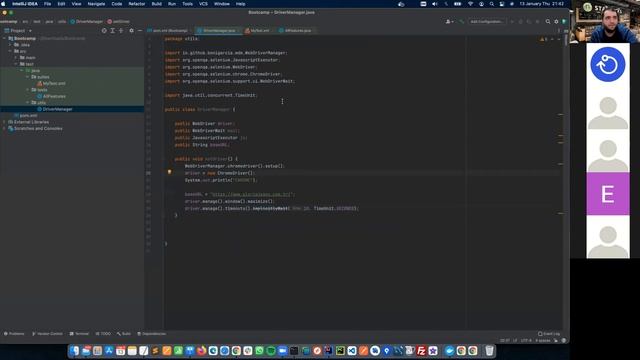The width and height of the screenshot is (640, 360).
Task: Hide the Project tool window
Action: coord(140,31)
